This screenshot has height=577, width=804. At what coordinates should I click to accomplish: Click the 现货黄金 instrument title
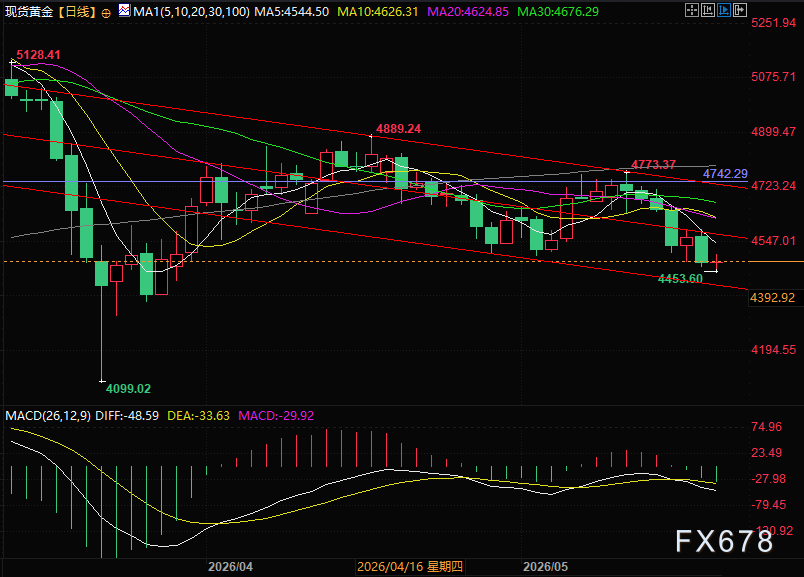[x=29, y=12]
